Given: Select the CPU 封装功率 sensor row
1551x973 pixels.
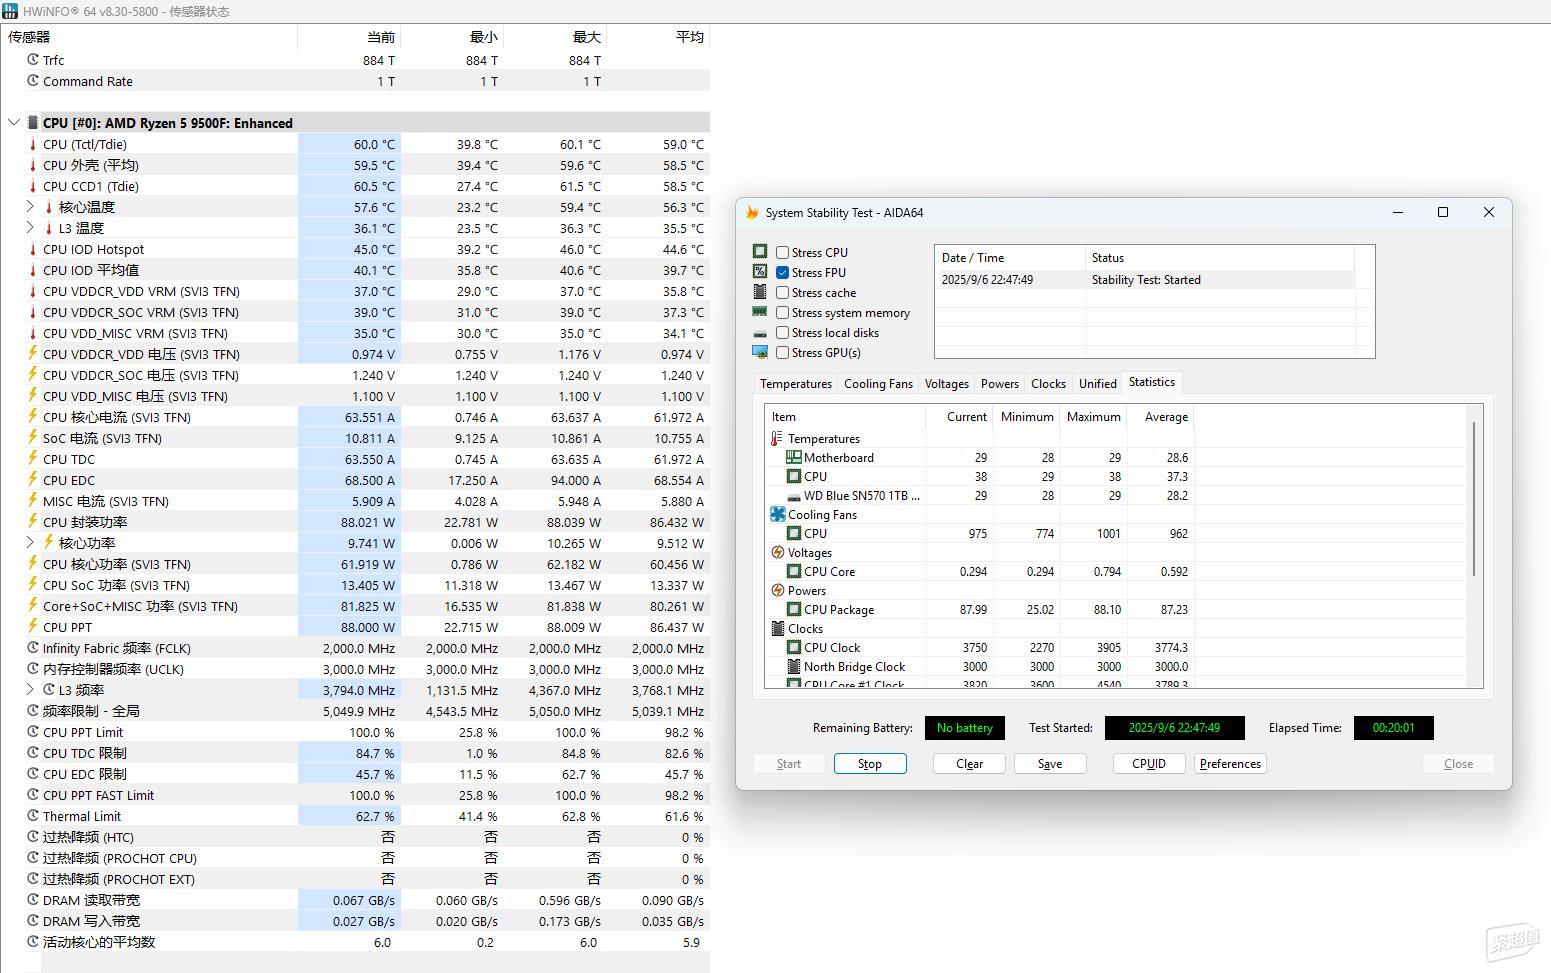Looking at the screenshot, I should click(x=367, y=522).
